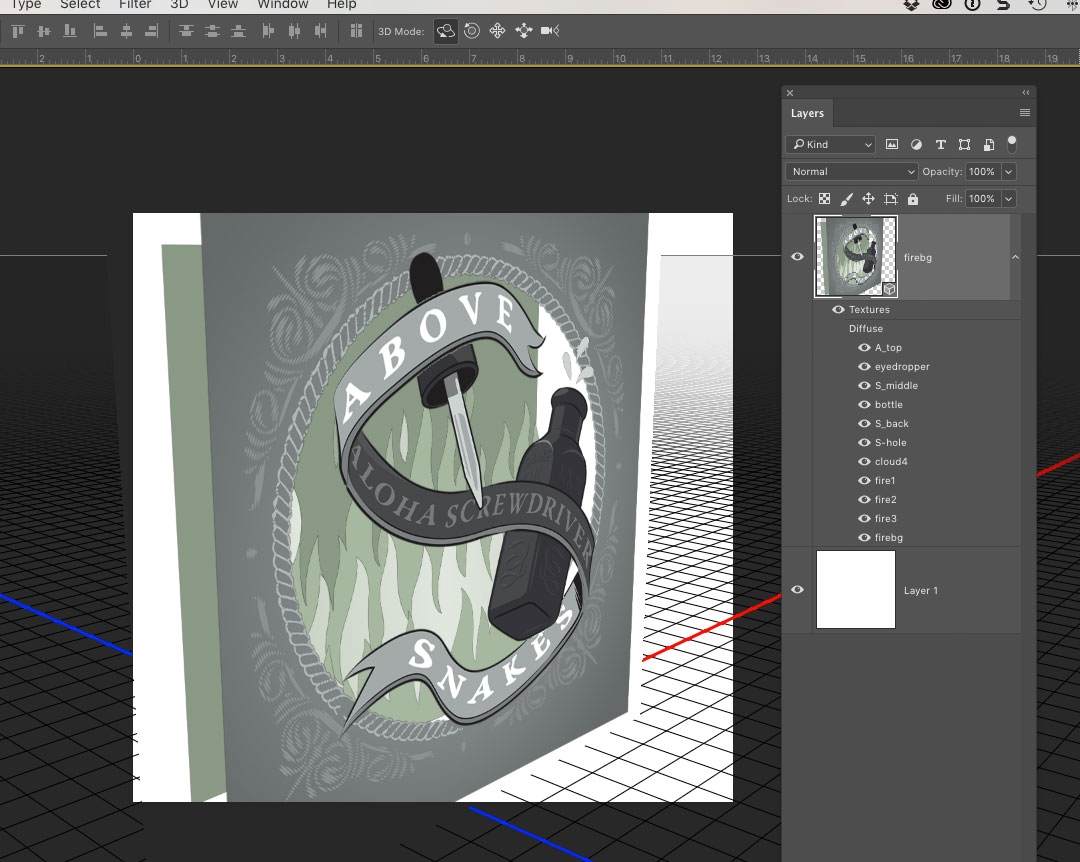
Task: Click Align right edges icon
Action: pos(152,31)
